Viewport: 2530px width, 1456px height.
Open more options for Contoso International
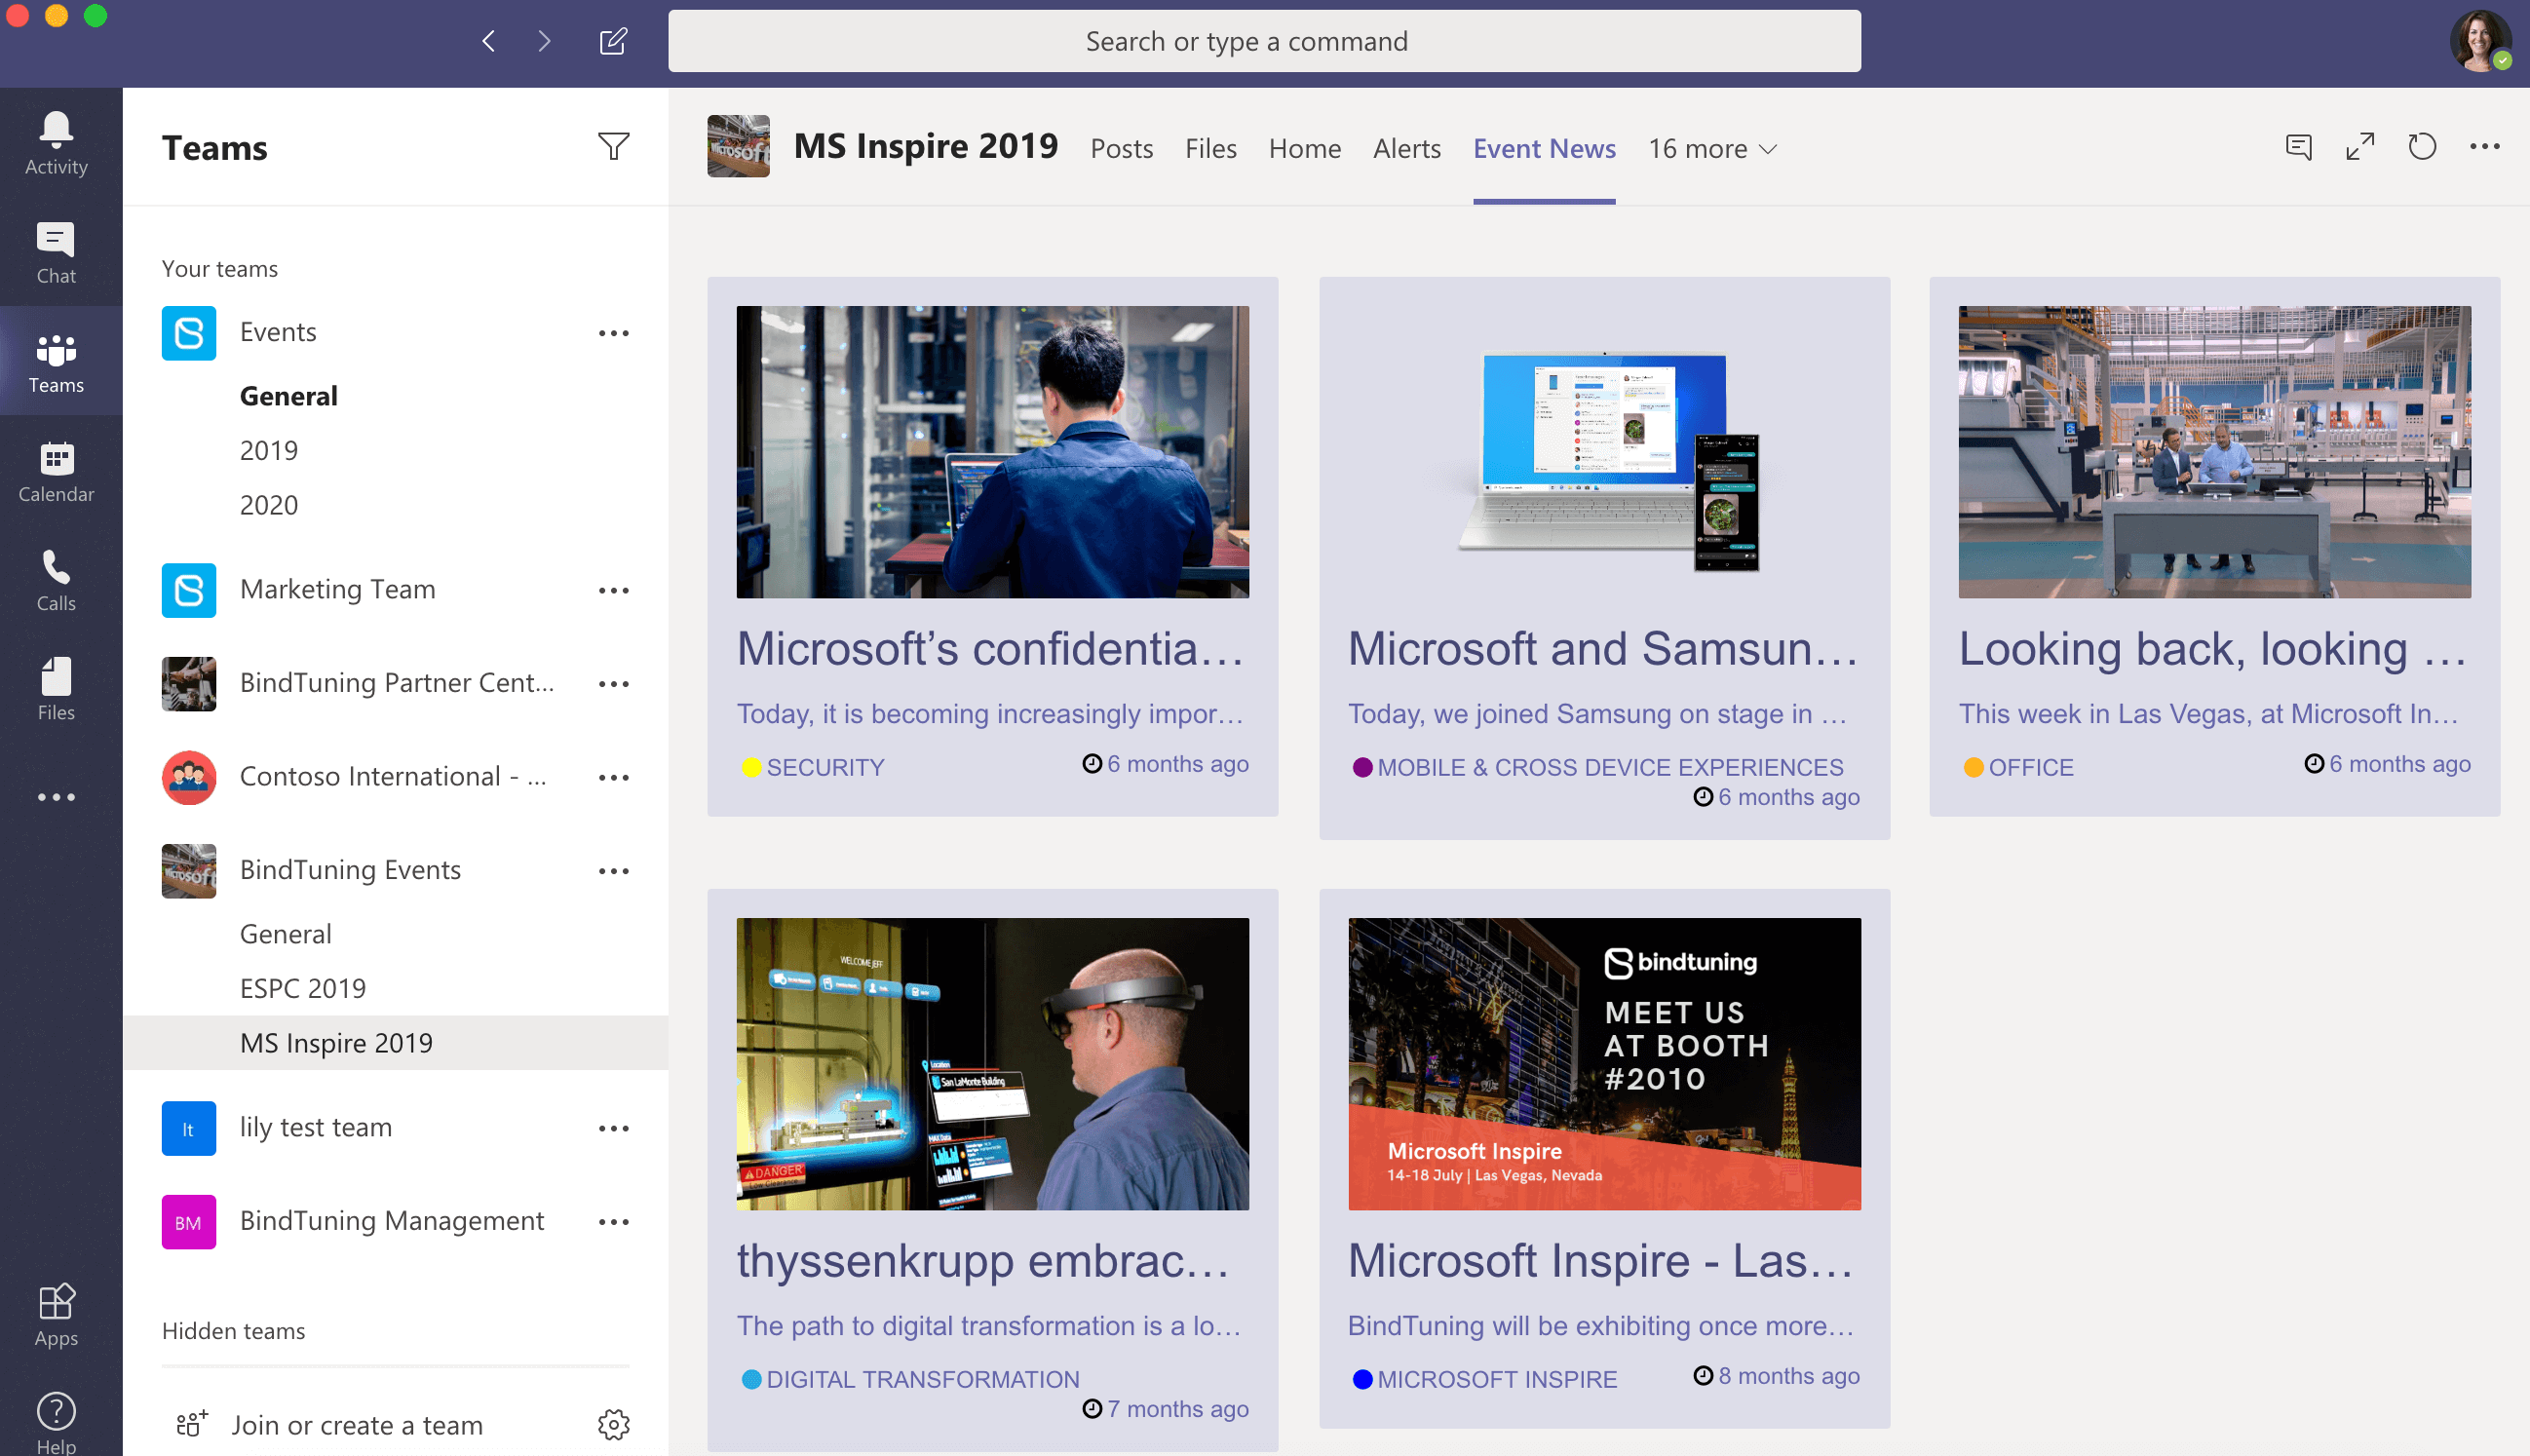613,777
